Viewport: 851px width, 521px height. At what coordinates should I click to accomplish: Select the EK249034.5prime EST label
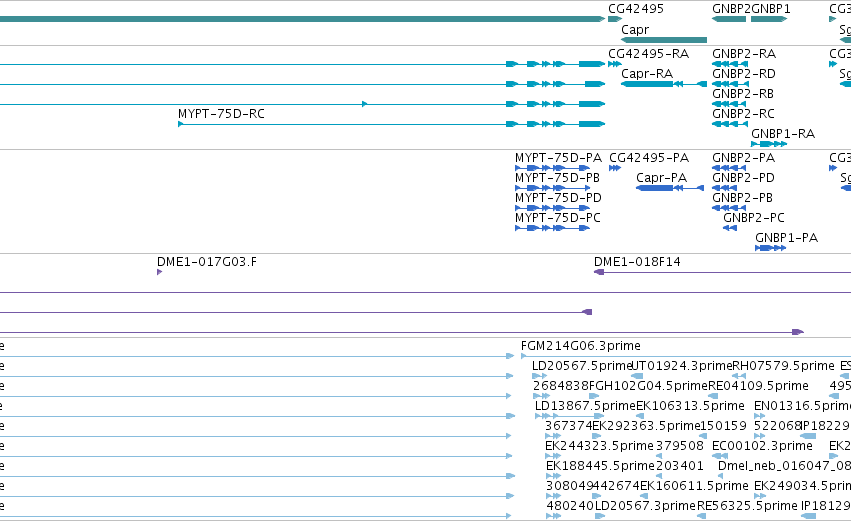pyautogui.click(x=802, y=486)
